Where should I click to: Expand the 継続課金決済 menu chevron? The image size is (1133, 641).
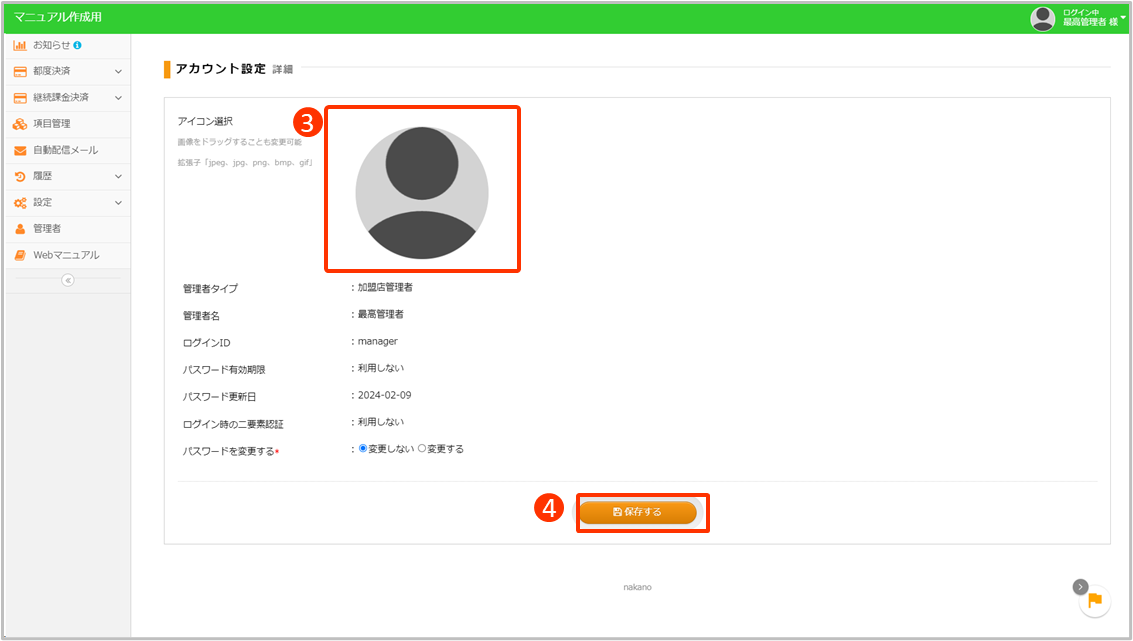click(118, 98)
